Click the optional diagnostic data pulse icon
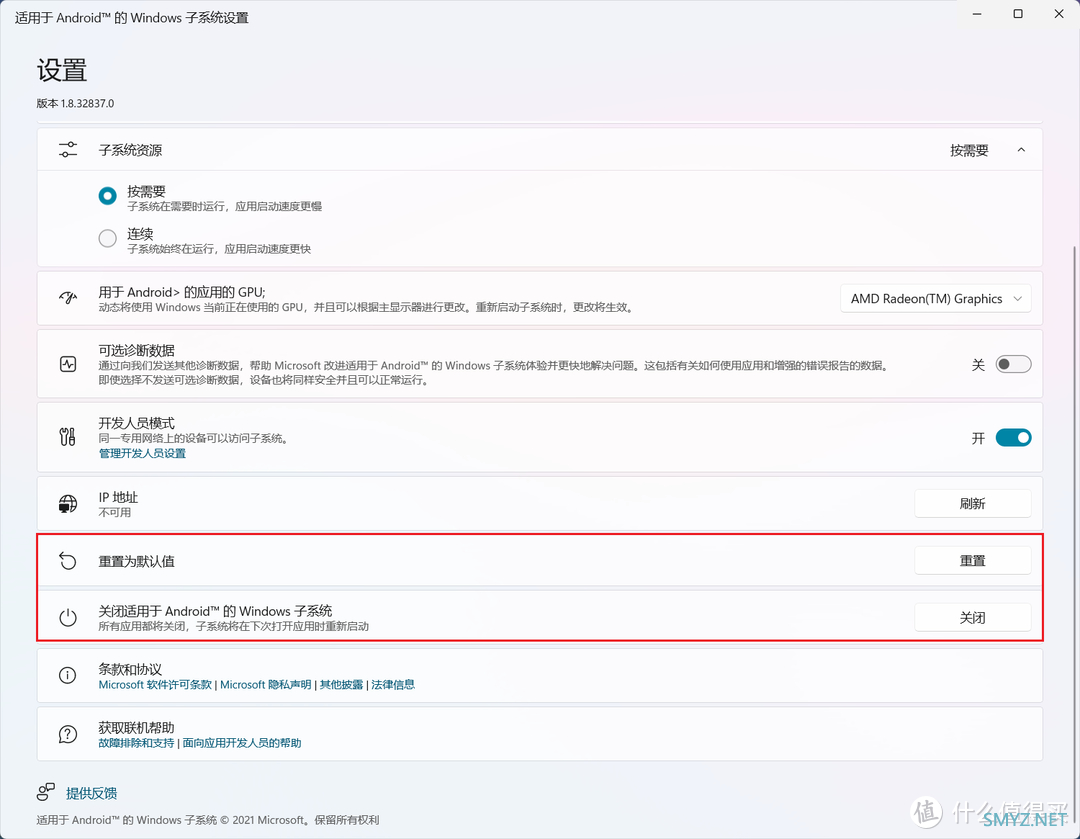This screenshot has height=839, width=1080. [68, 364]
